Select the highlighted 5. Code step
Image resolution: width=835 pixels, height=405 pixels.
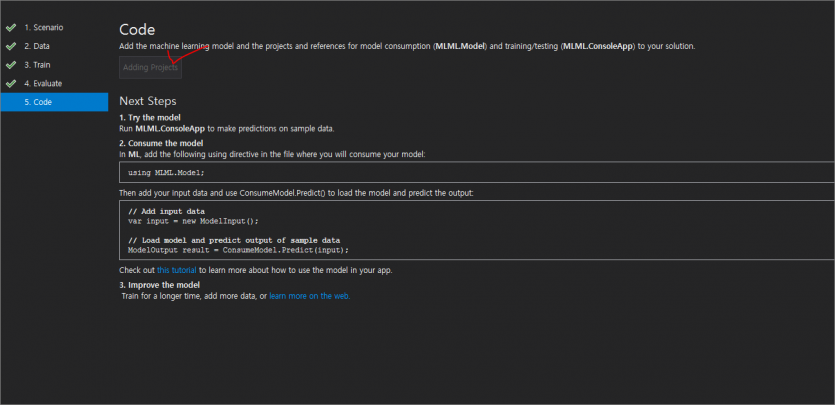tap(54, 102)
